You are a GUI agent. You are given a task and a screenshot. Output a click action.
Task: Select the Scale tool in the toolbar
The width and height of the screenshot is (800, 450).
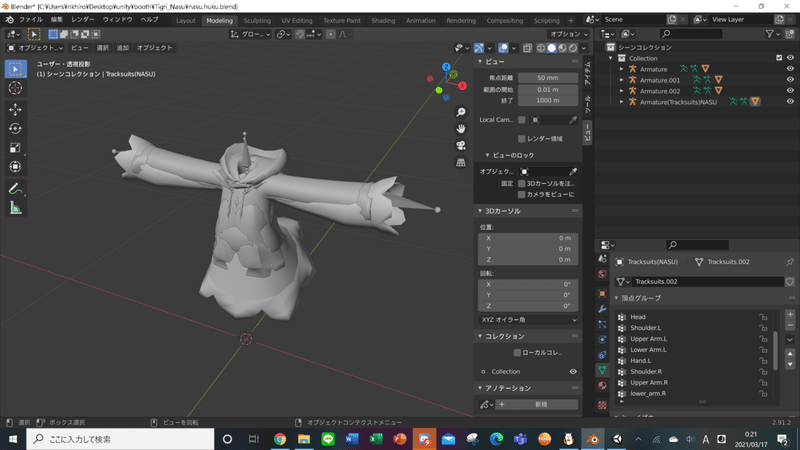pos(15,148)
